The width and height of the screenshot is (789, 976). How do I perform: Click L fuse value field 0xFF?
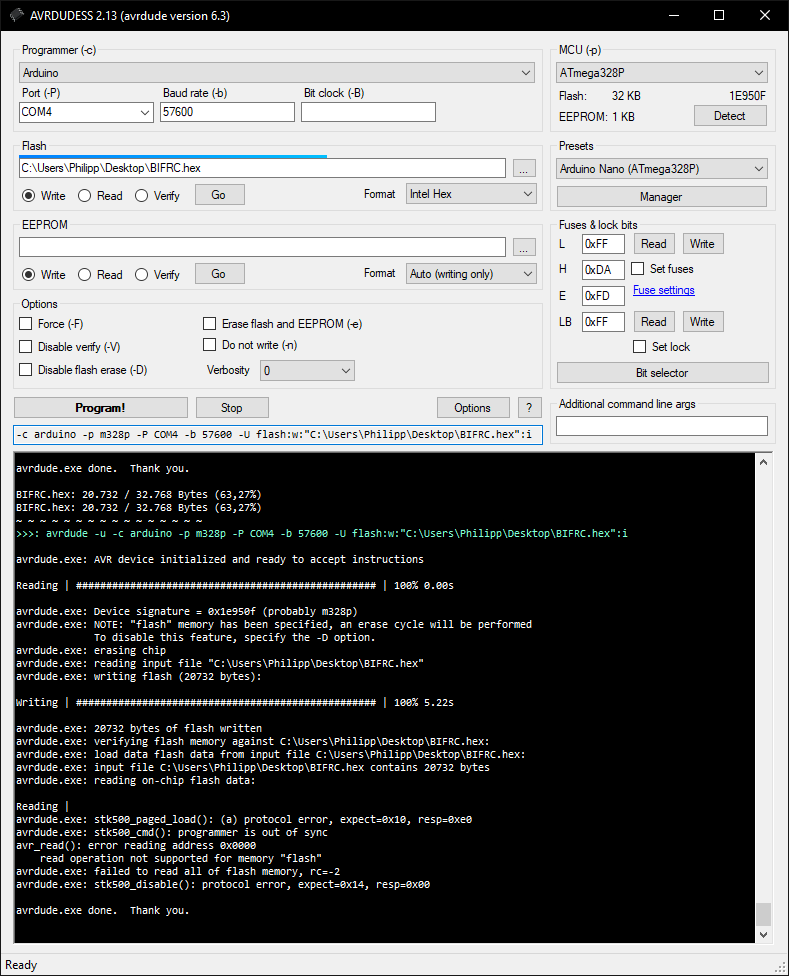(x=603, y=244)
